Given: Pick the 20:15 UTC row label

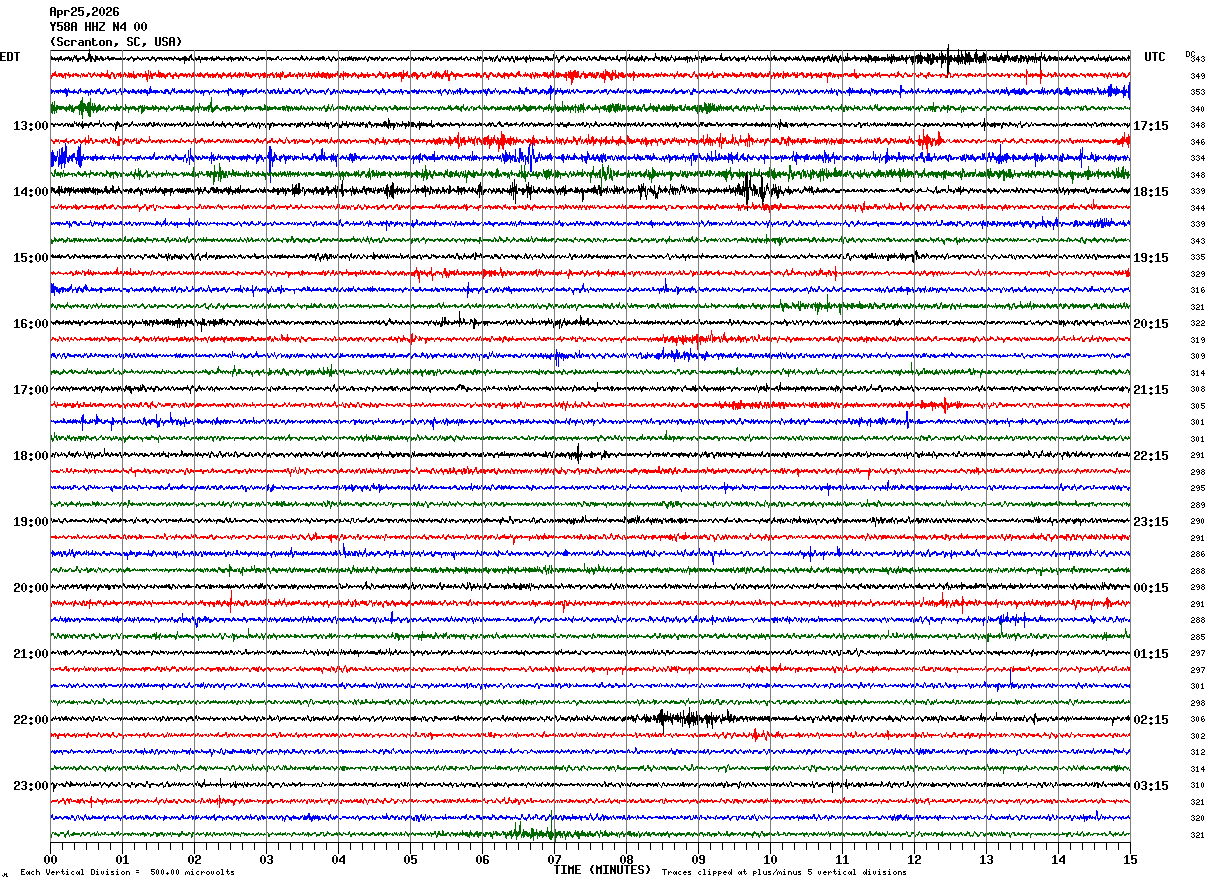Looking at the screenshot, I should coord(1151,323).
